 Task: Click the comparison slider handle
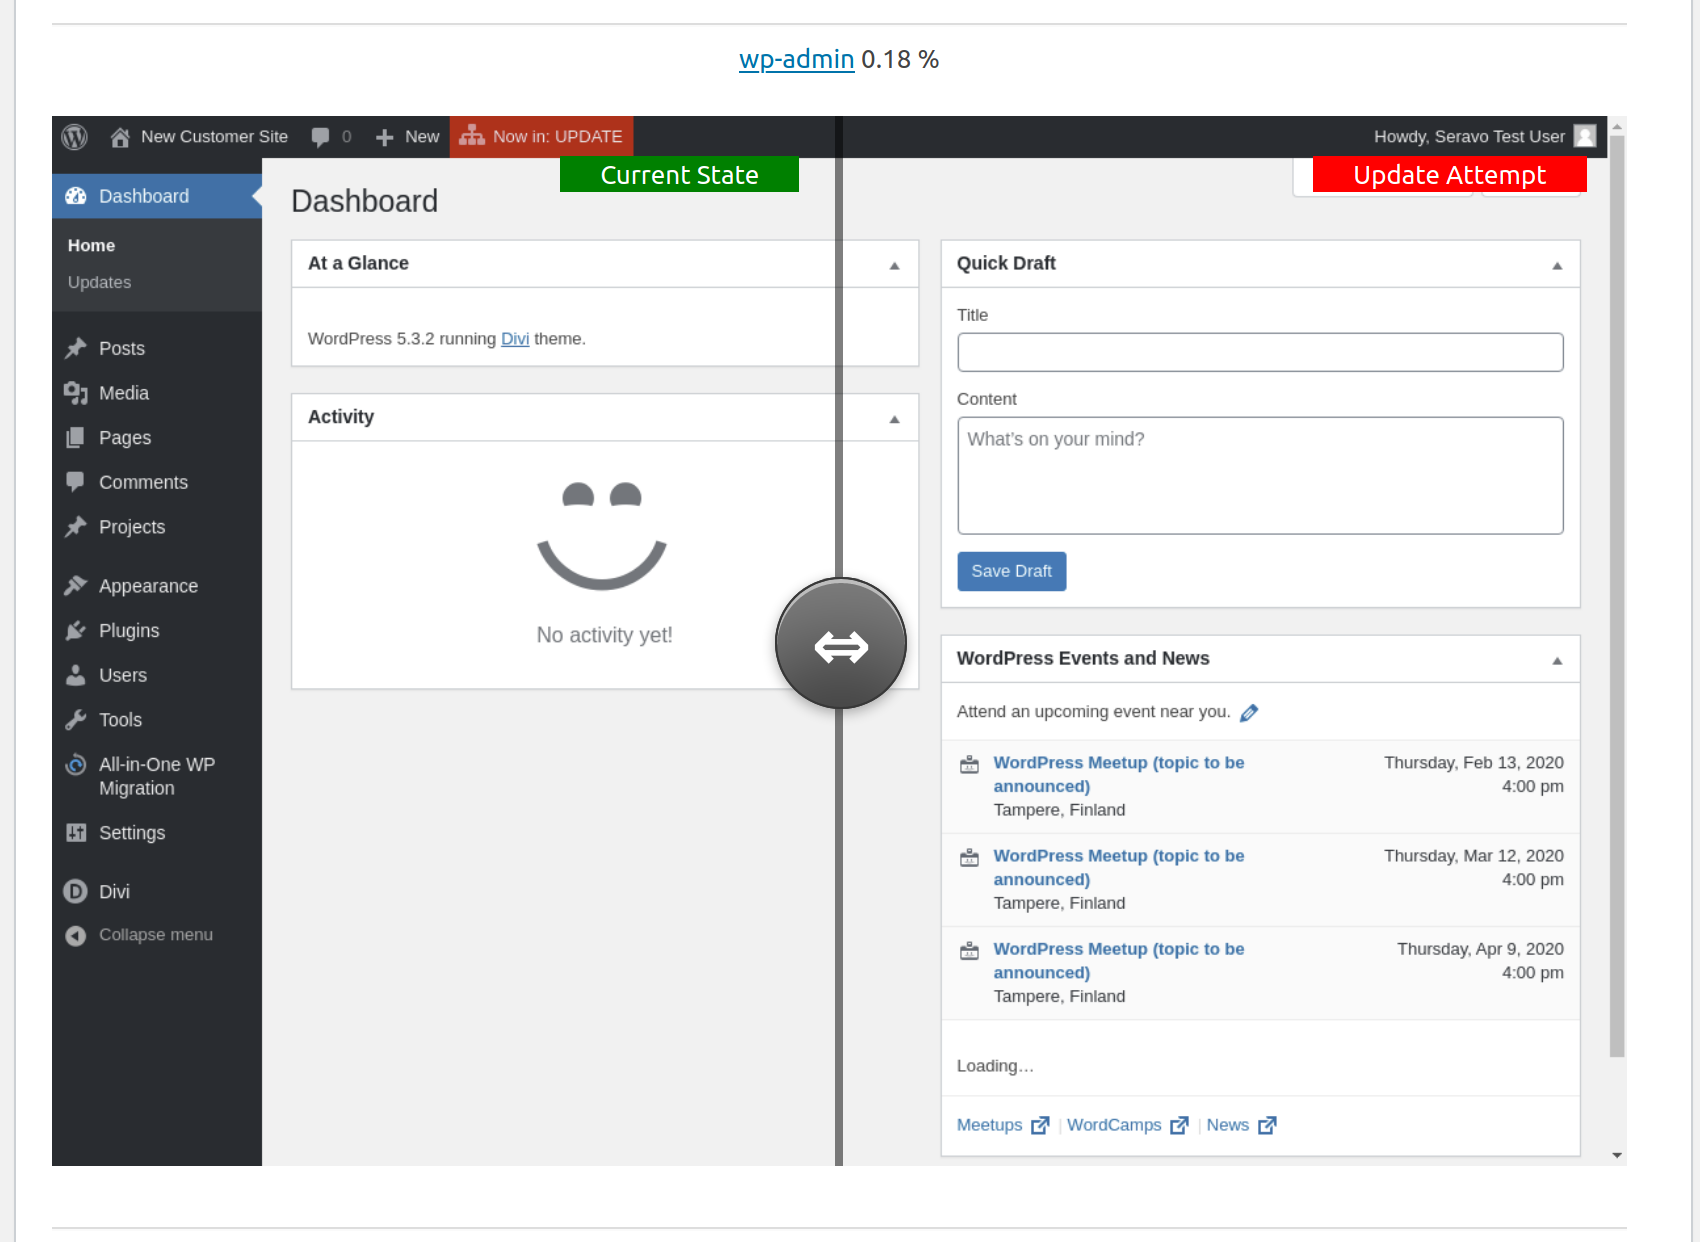(841, 643)
